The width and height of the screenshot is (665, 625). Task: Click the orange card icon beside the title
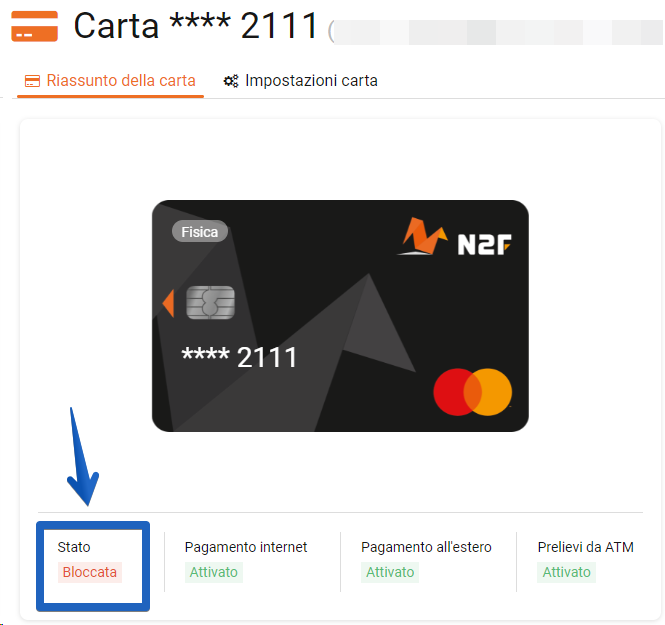point(34,26)
